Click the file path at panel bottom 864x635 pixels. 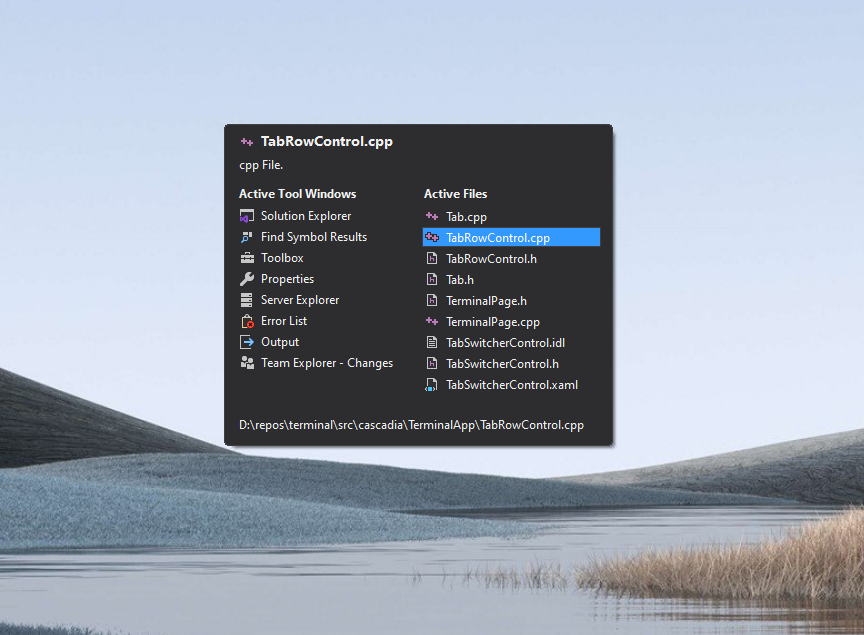pyautogui.click(x=411, y=425)
